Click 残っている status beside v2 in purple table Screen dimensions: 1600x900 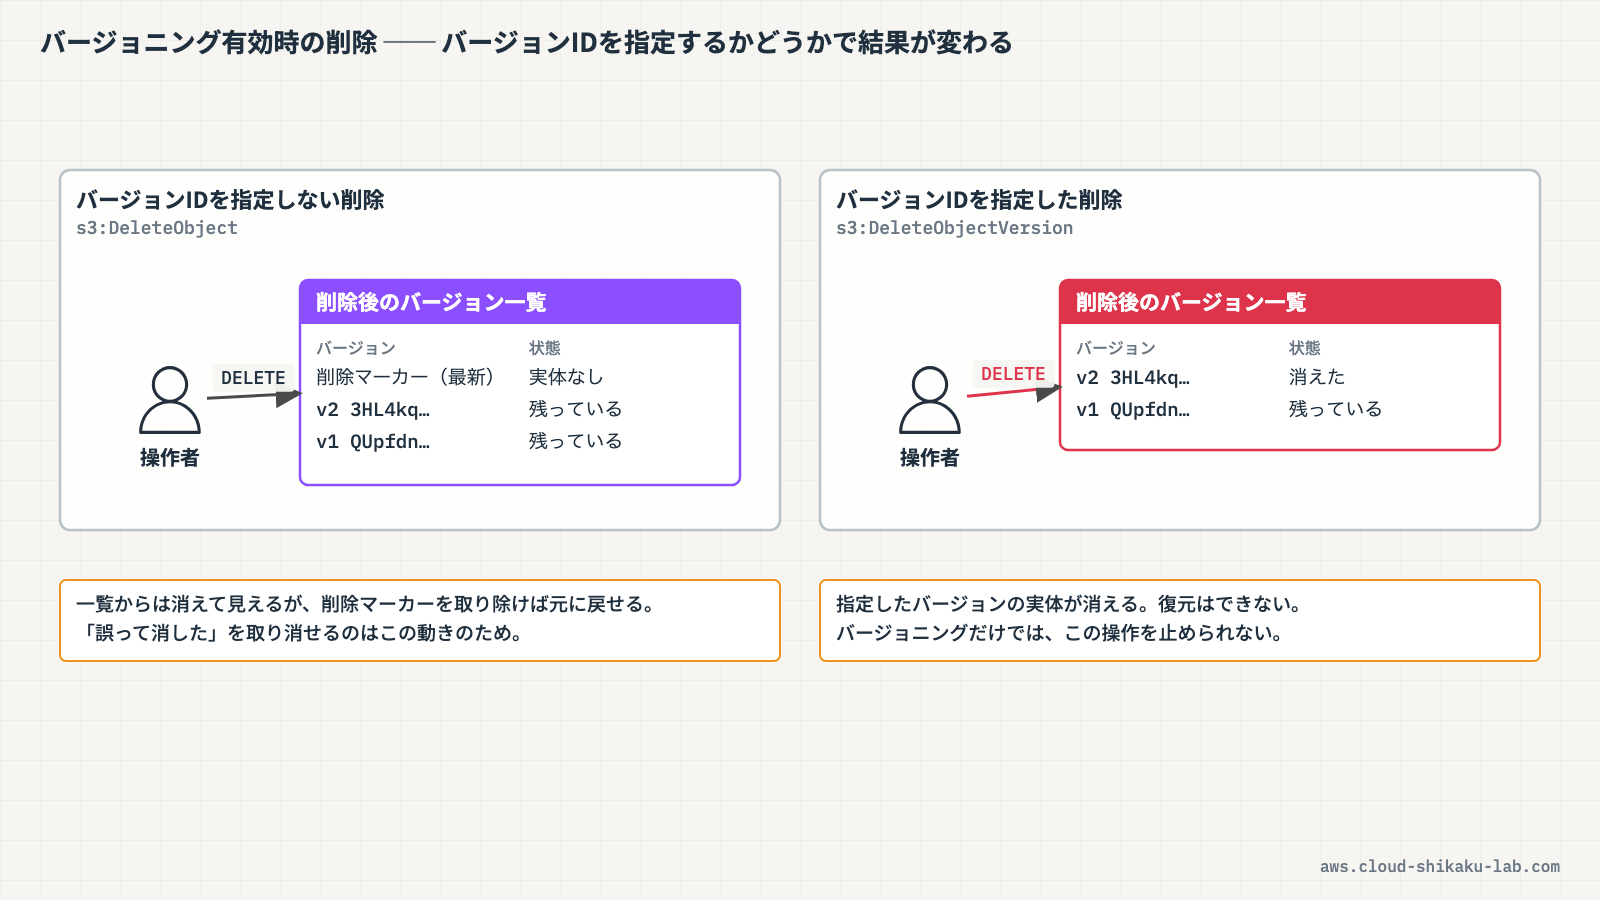coord(576,409)
